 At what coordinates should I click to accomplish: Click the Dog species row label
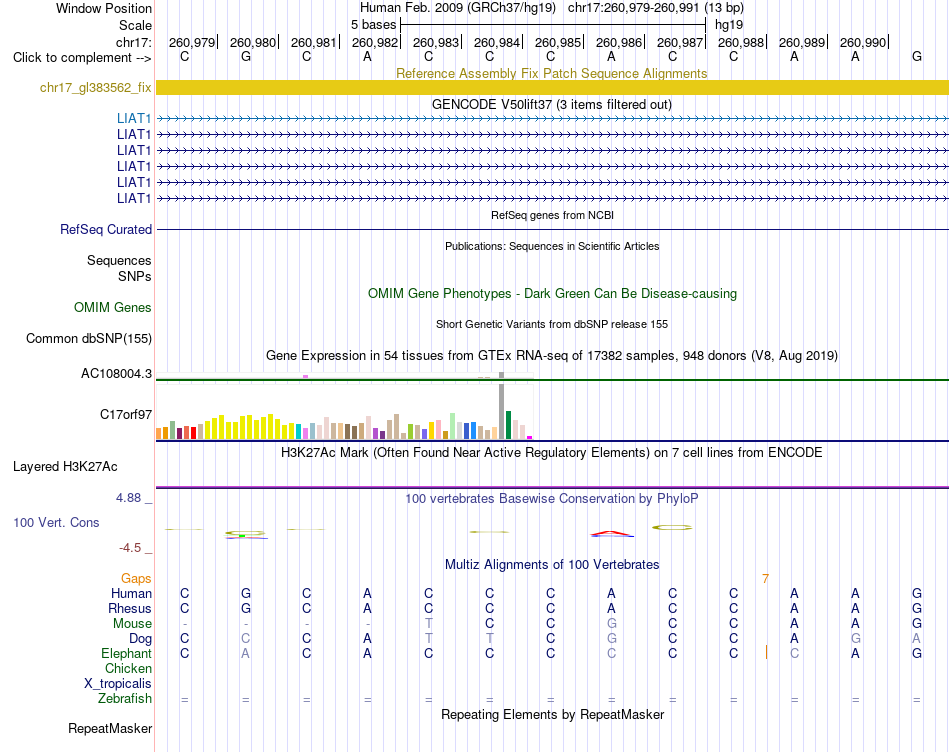pos(141,639)
